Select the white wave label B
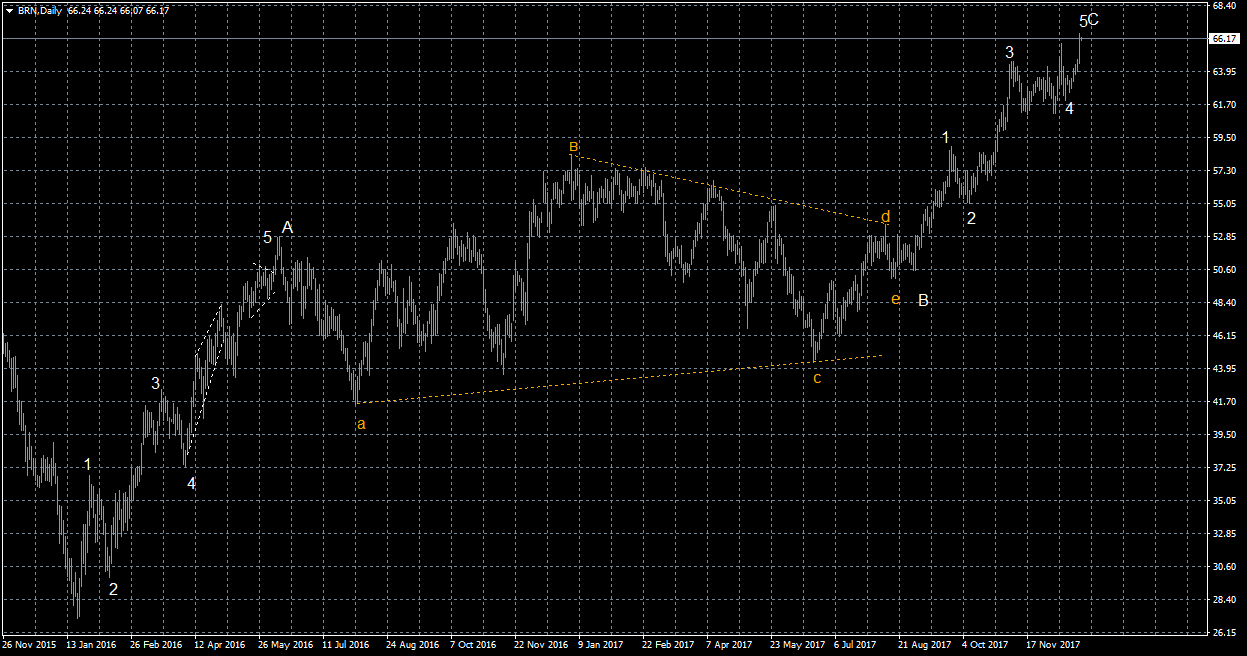The height and width of the screenshot is (656, 1247). pos(924,300)
